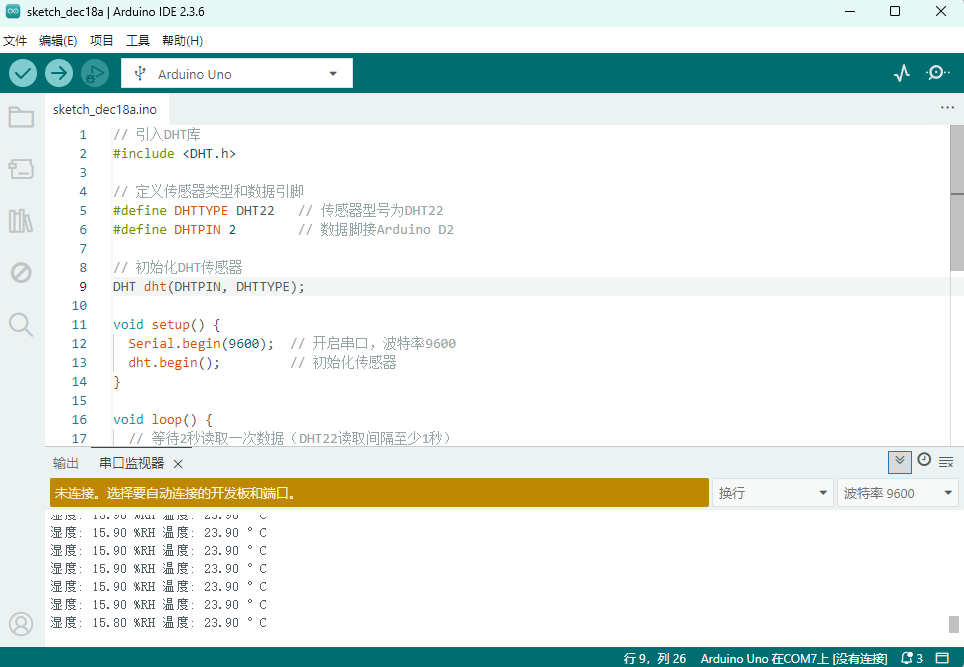Screen dimensions: 964x667
Task: Click the void setup() { line
Action: point(167,325)
